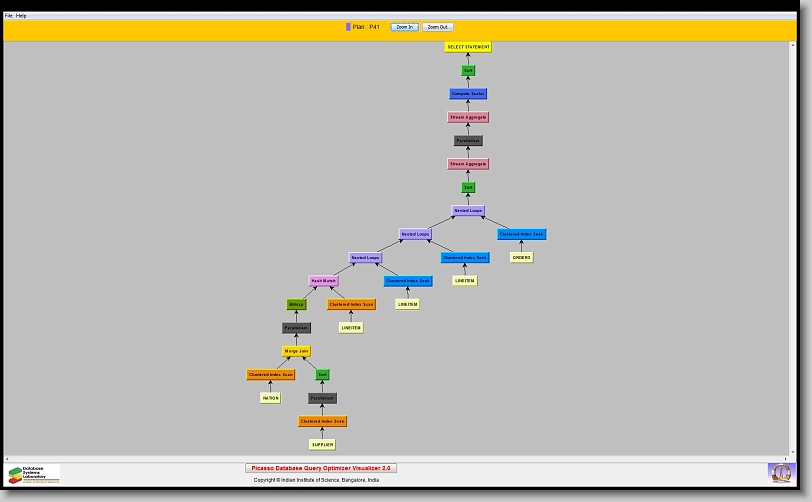Image resolution: width=812 pixels, height=502 pixels.
Task: Click the Merge Join node
Action: point(296,351)
